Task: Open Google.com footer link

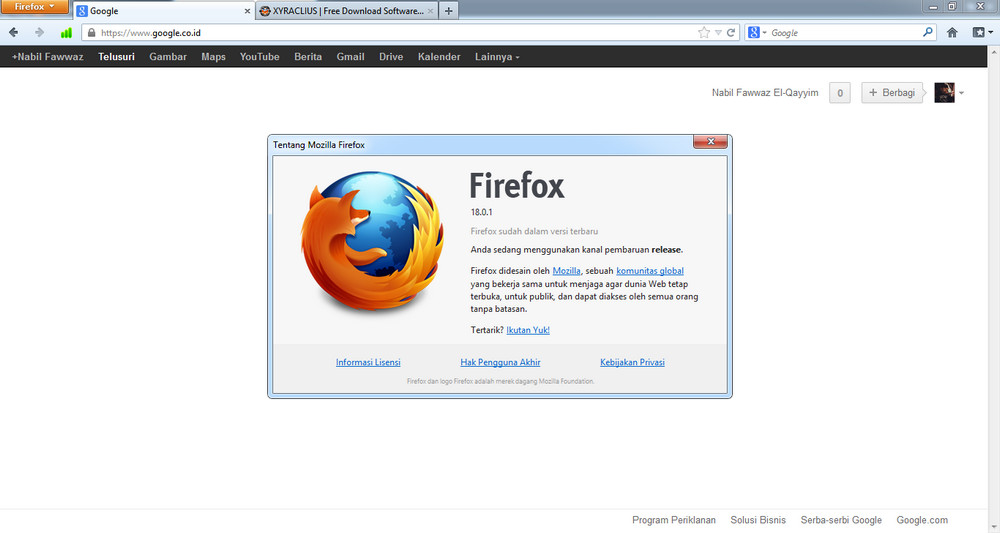Action: coord(922,520)
